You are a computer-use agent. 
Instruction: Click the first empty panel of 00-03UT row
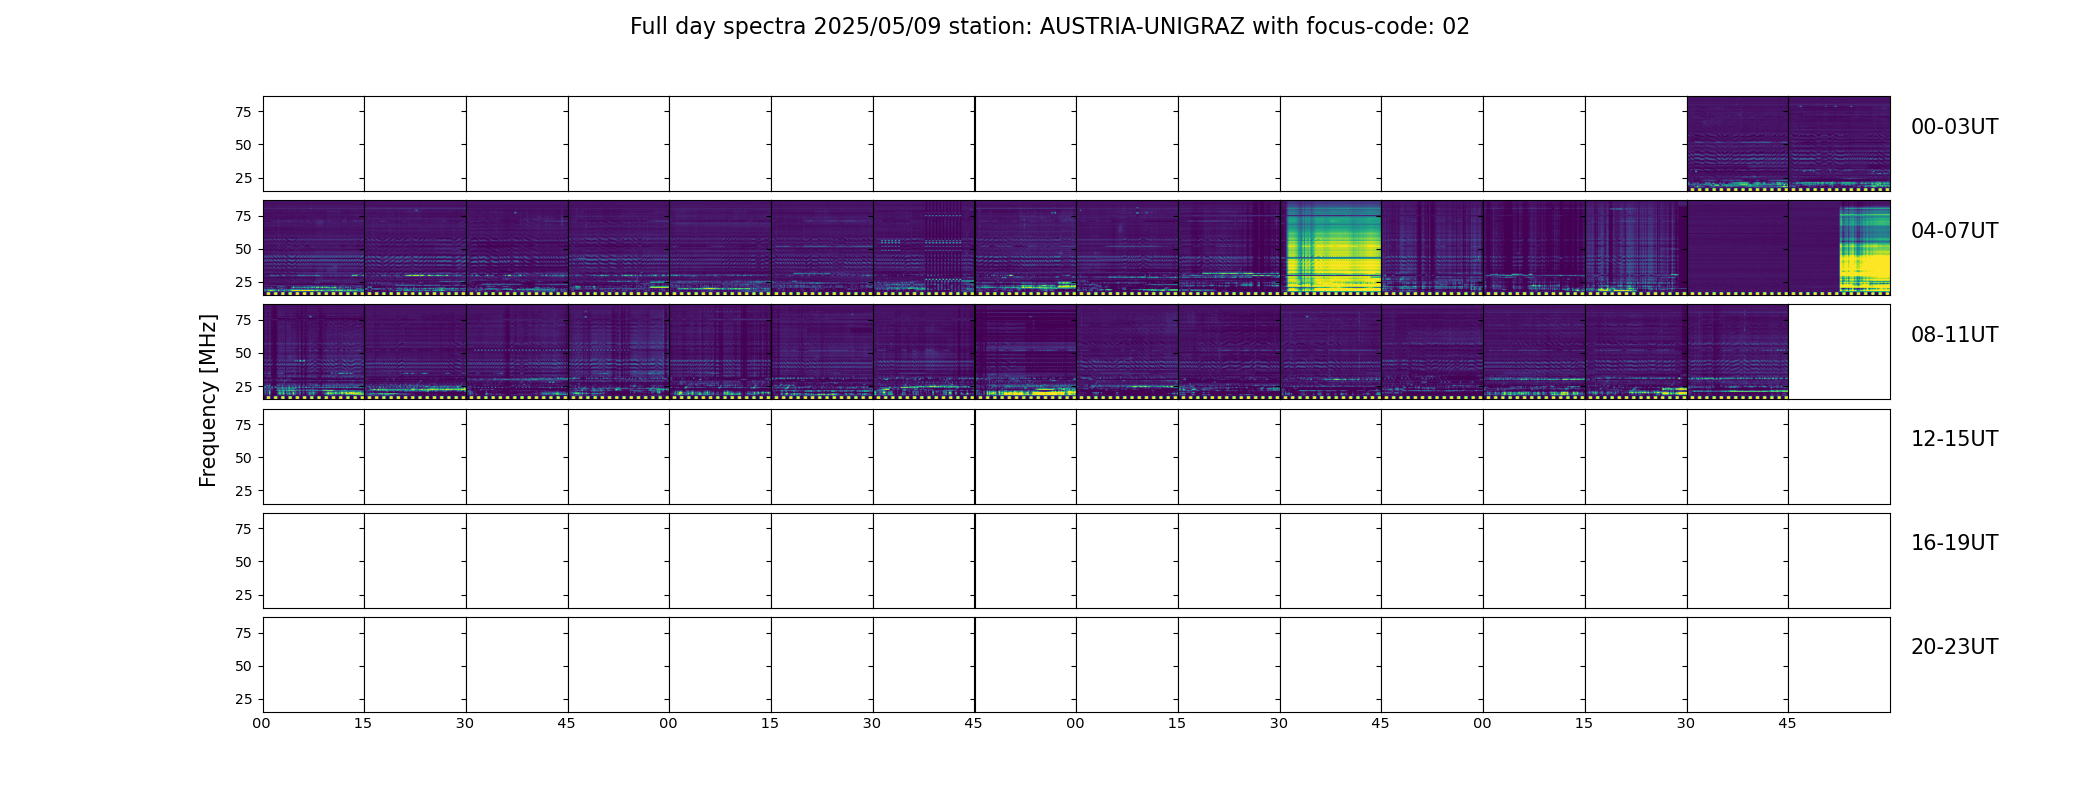[x=313, y=143]
